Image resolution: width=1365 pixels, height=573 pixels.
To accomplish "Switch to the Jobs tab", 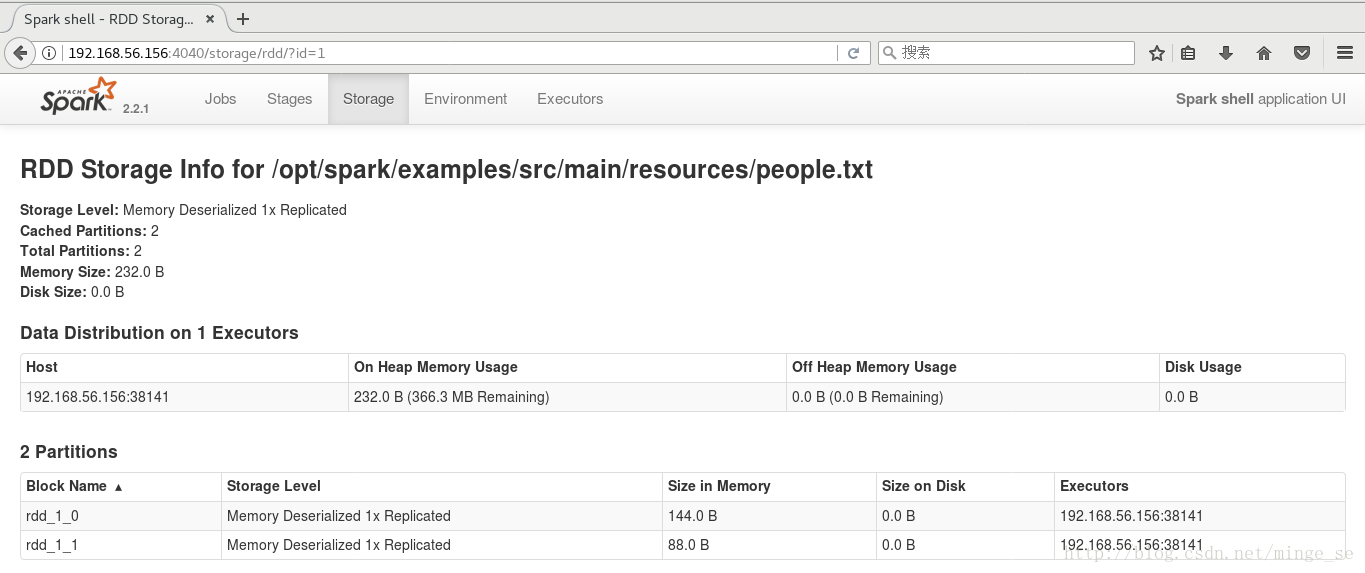I will 220,99.
